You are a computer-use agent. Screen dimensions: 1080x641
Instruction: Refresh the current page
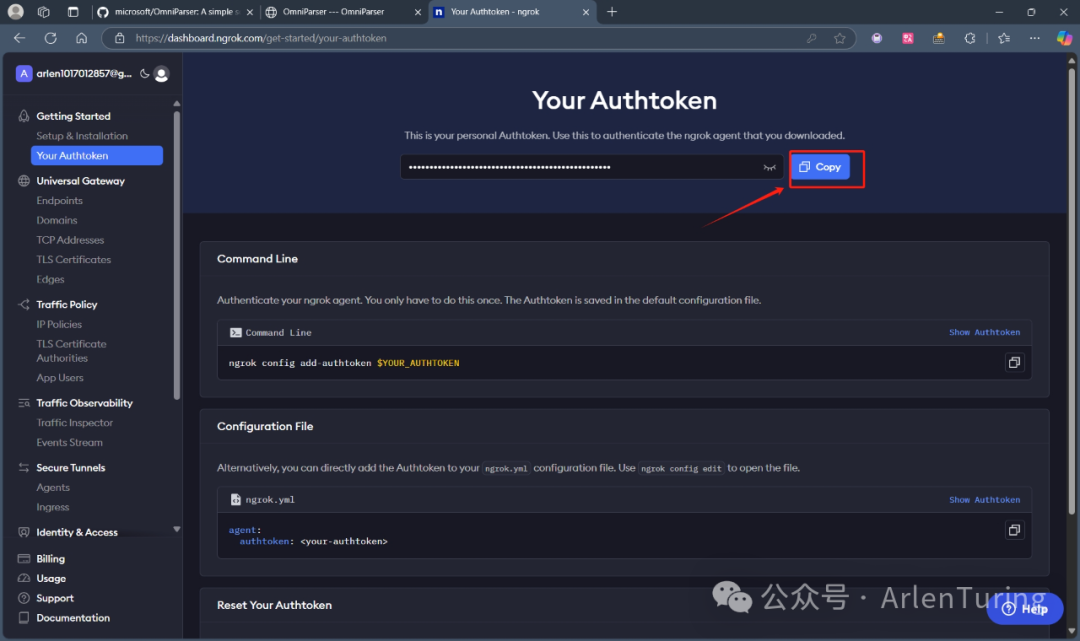point(50,38)
